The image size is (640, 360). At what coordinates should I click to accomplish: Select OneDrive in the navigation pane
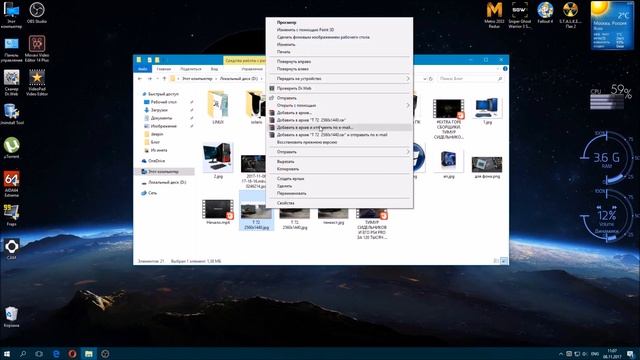pyautogui.click(x=156, y=161)
